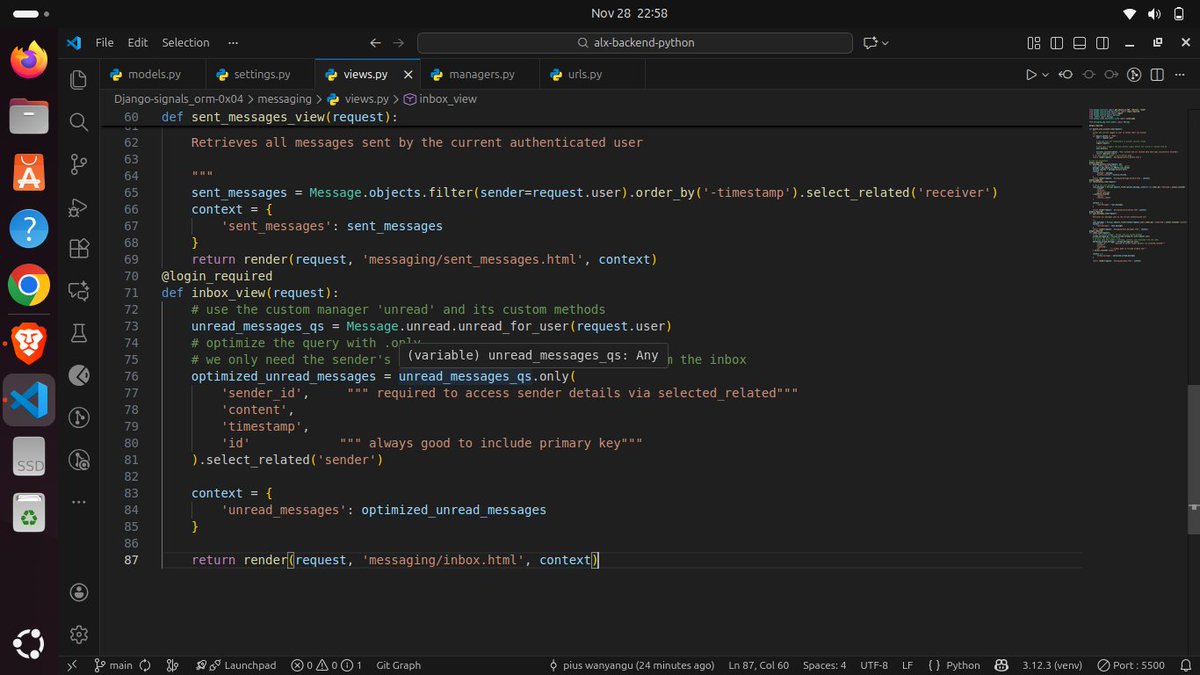This screenshot has height=675, width=1200.
Task: Open Brave browser from the dock
Action: pos(29,344)
